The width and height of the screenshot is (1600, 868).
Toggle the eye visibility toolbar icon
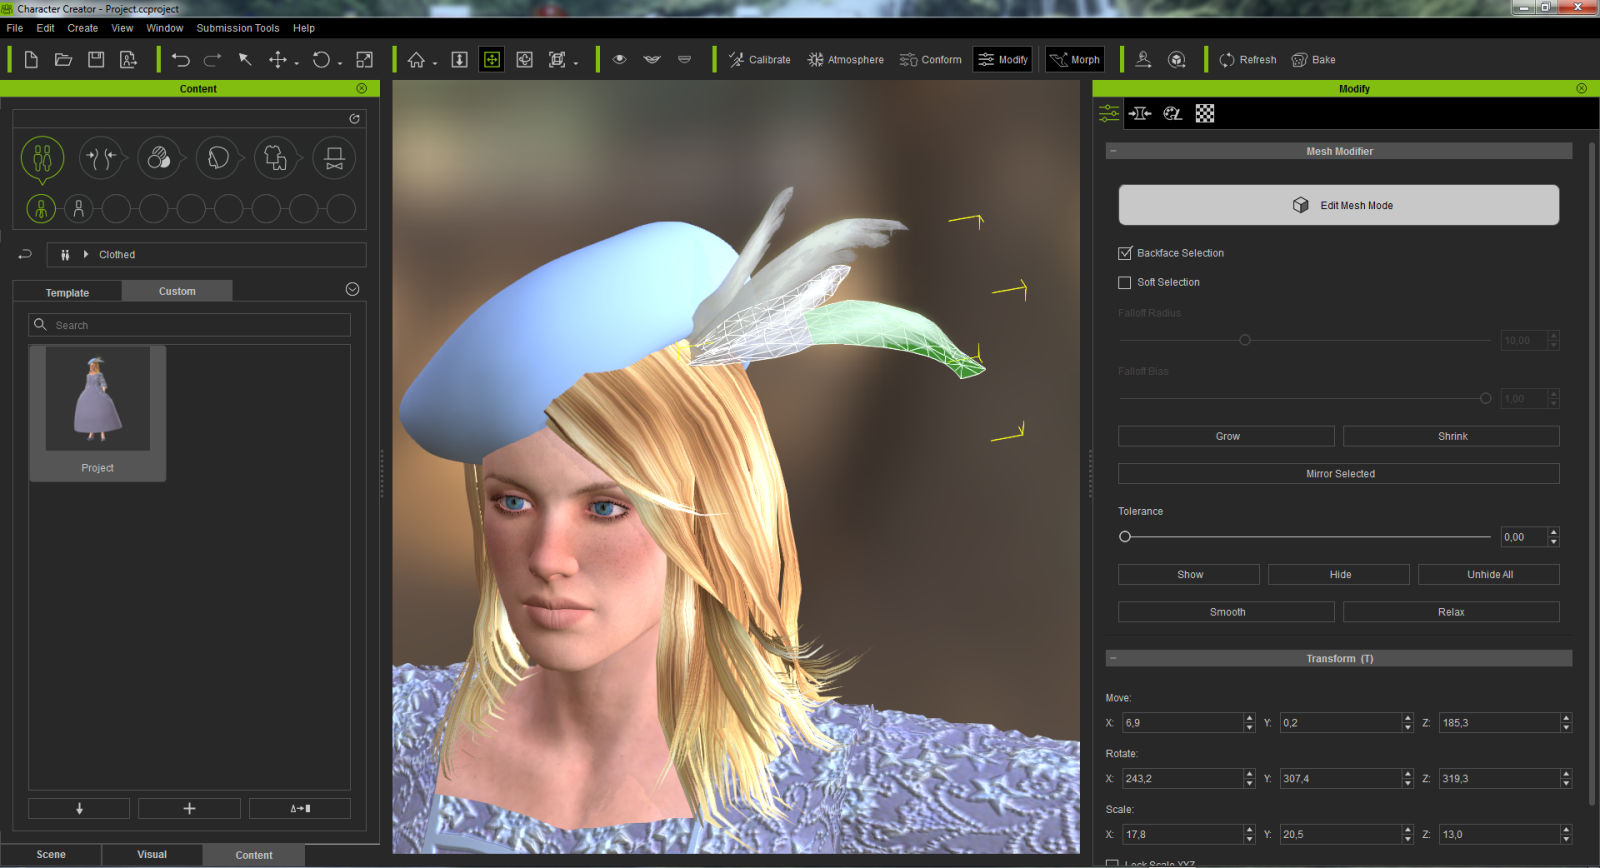click(620, 59)
